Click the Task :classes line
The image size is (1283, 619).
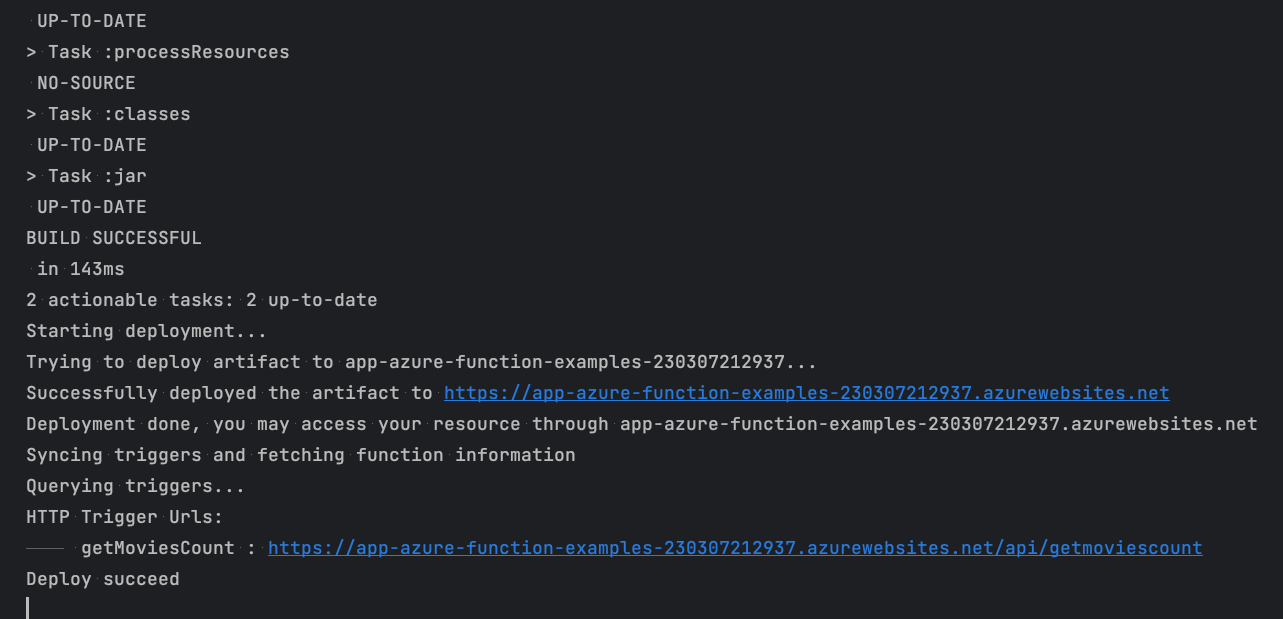pyautogui.click(x=108, y=114)
